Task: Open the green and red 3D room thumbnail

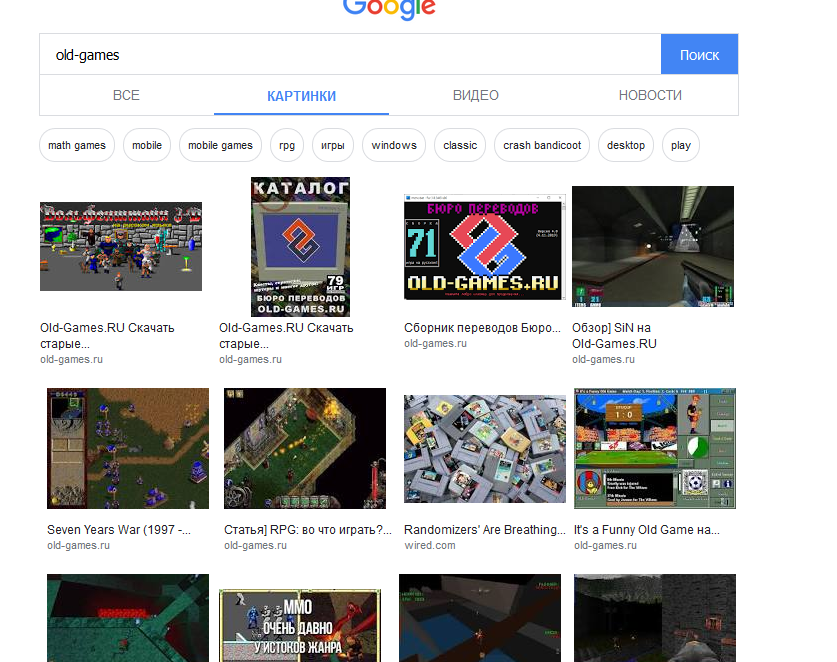Action: (128, 618)
